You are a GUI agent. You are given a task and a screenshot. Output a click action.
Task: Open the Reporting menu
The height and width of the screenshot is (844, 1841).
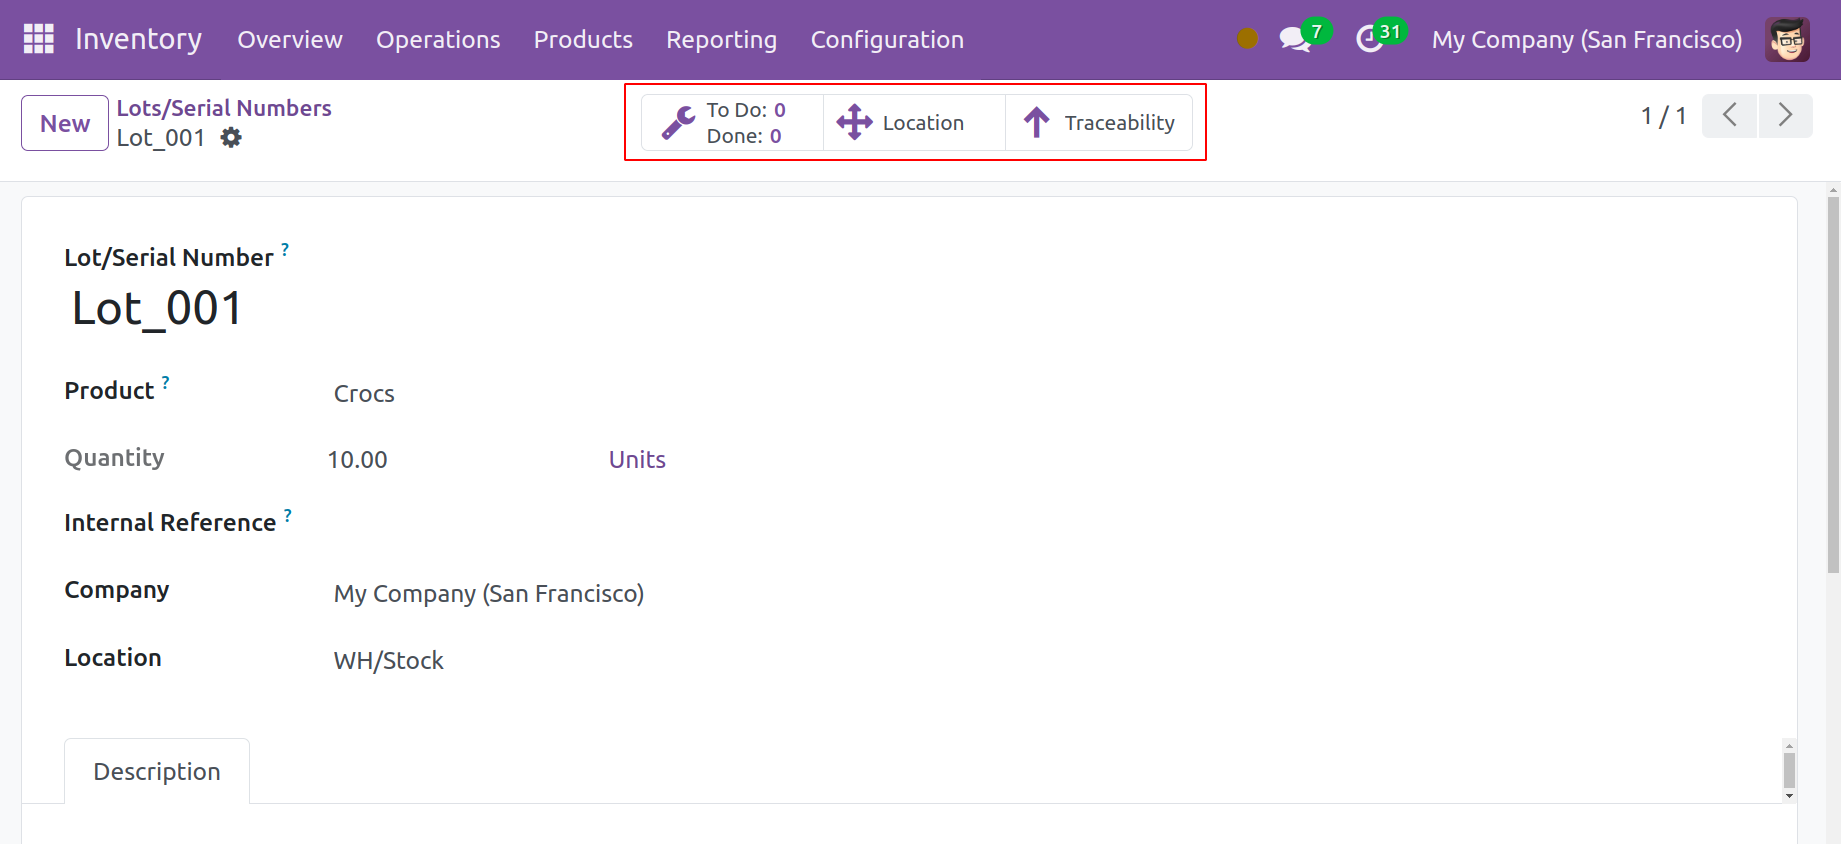coord(721,40)
